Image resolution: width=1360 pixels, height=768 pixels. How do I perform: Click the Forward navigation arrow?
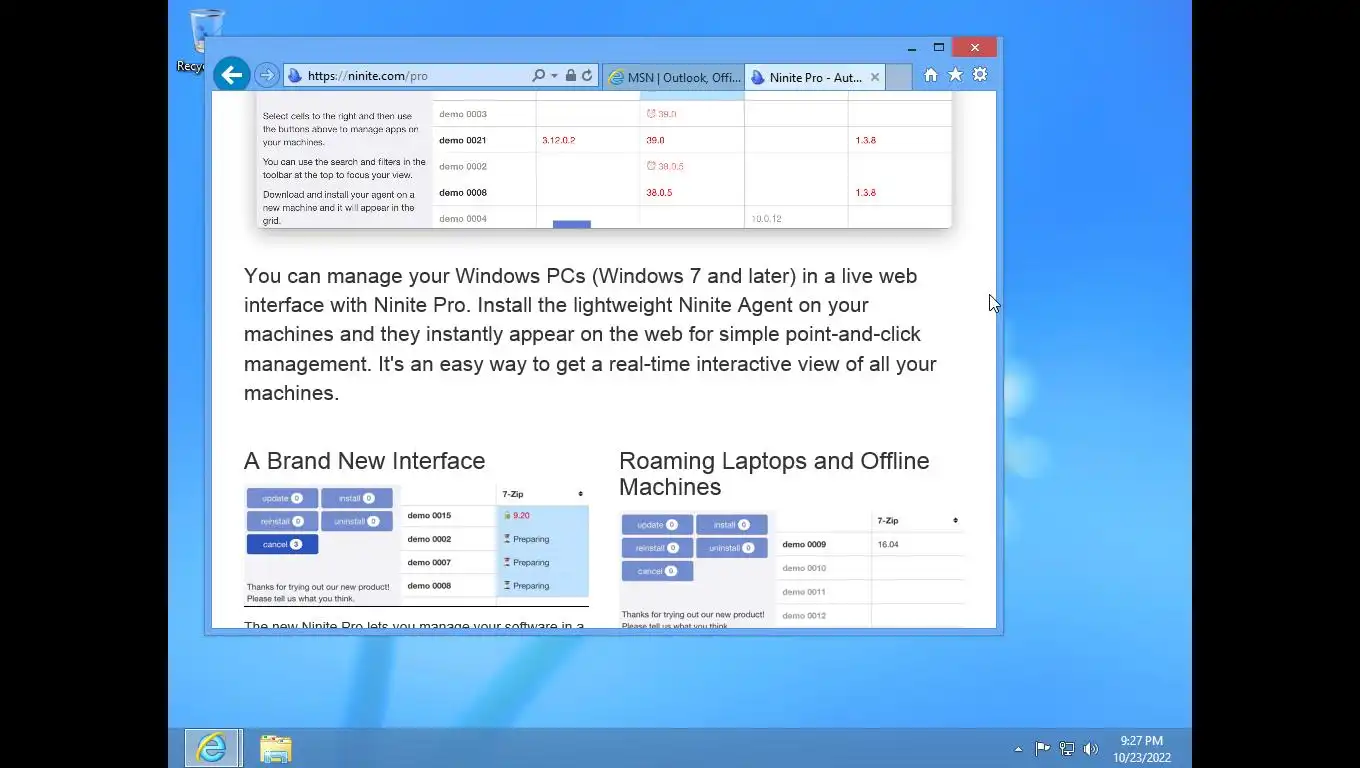[266, 75]
